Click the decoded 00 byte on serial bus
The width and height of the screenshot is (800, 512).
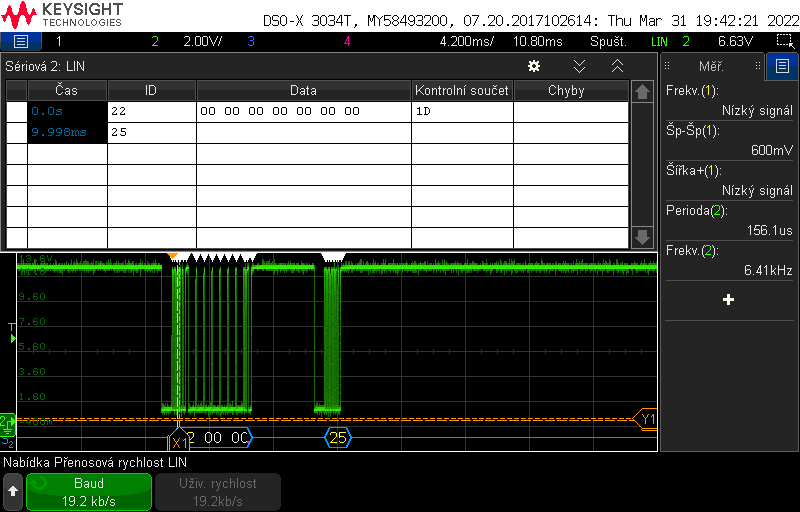click(x=213, y=438)
